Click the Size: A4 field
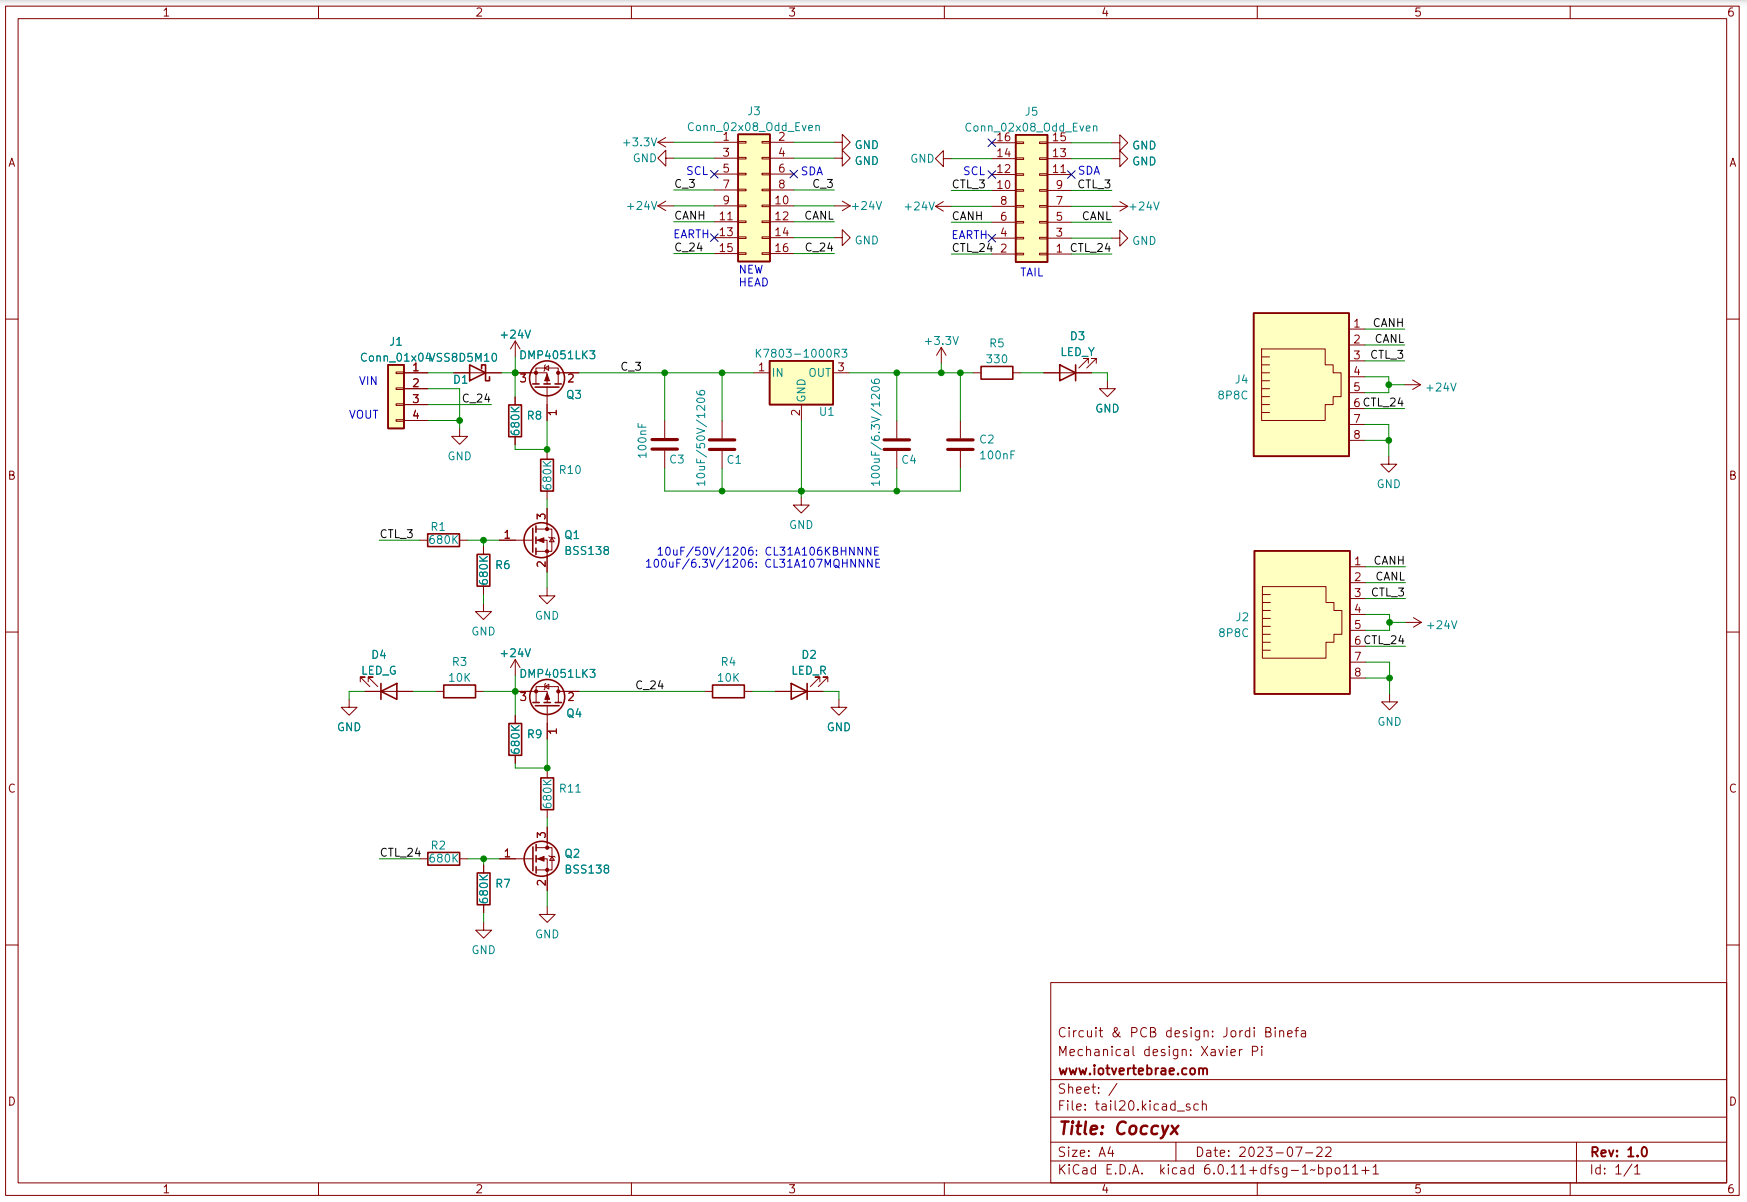The width and height of the screenshot is (1747, 1202). coord(1086,1152)
